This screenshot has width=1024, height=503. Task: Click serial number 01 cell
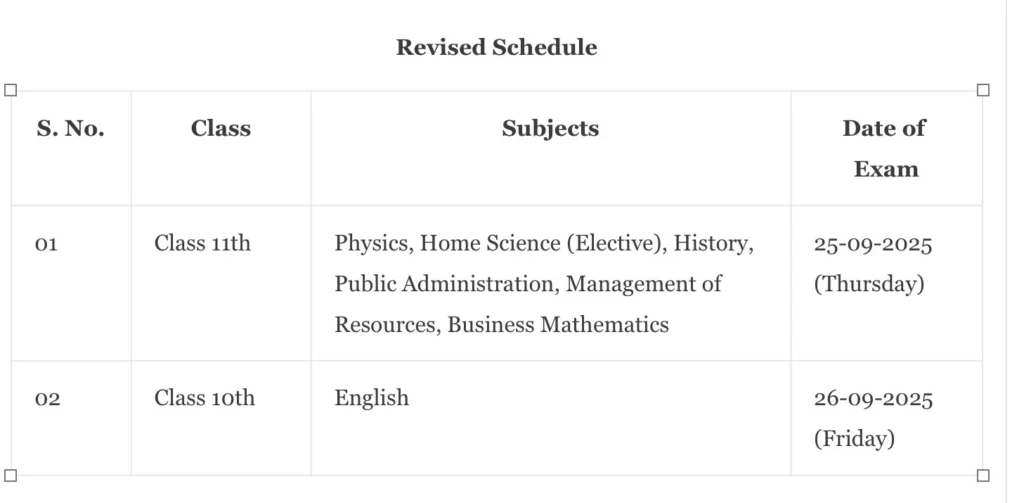click(46, 244)
